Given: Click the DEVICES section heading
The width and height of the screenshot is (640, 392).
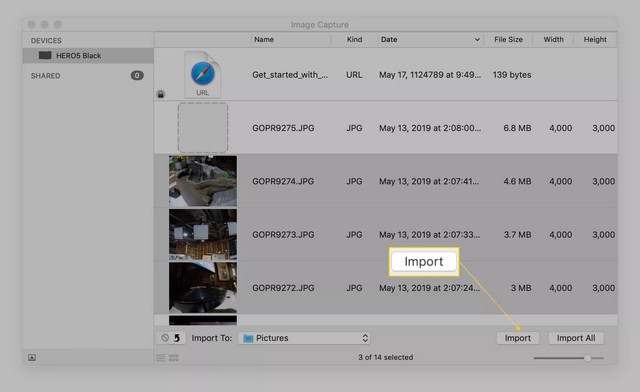Looking at the screenshot, I should pos(46,41).
